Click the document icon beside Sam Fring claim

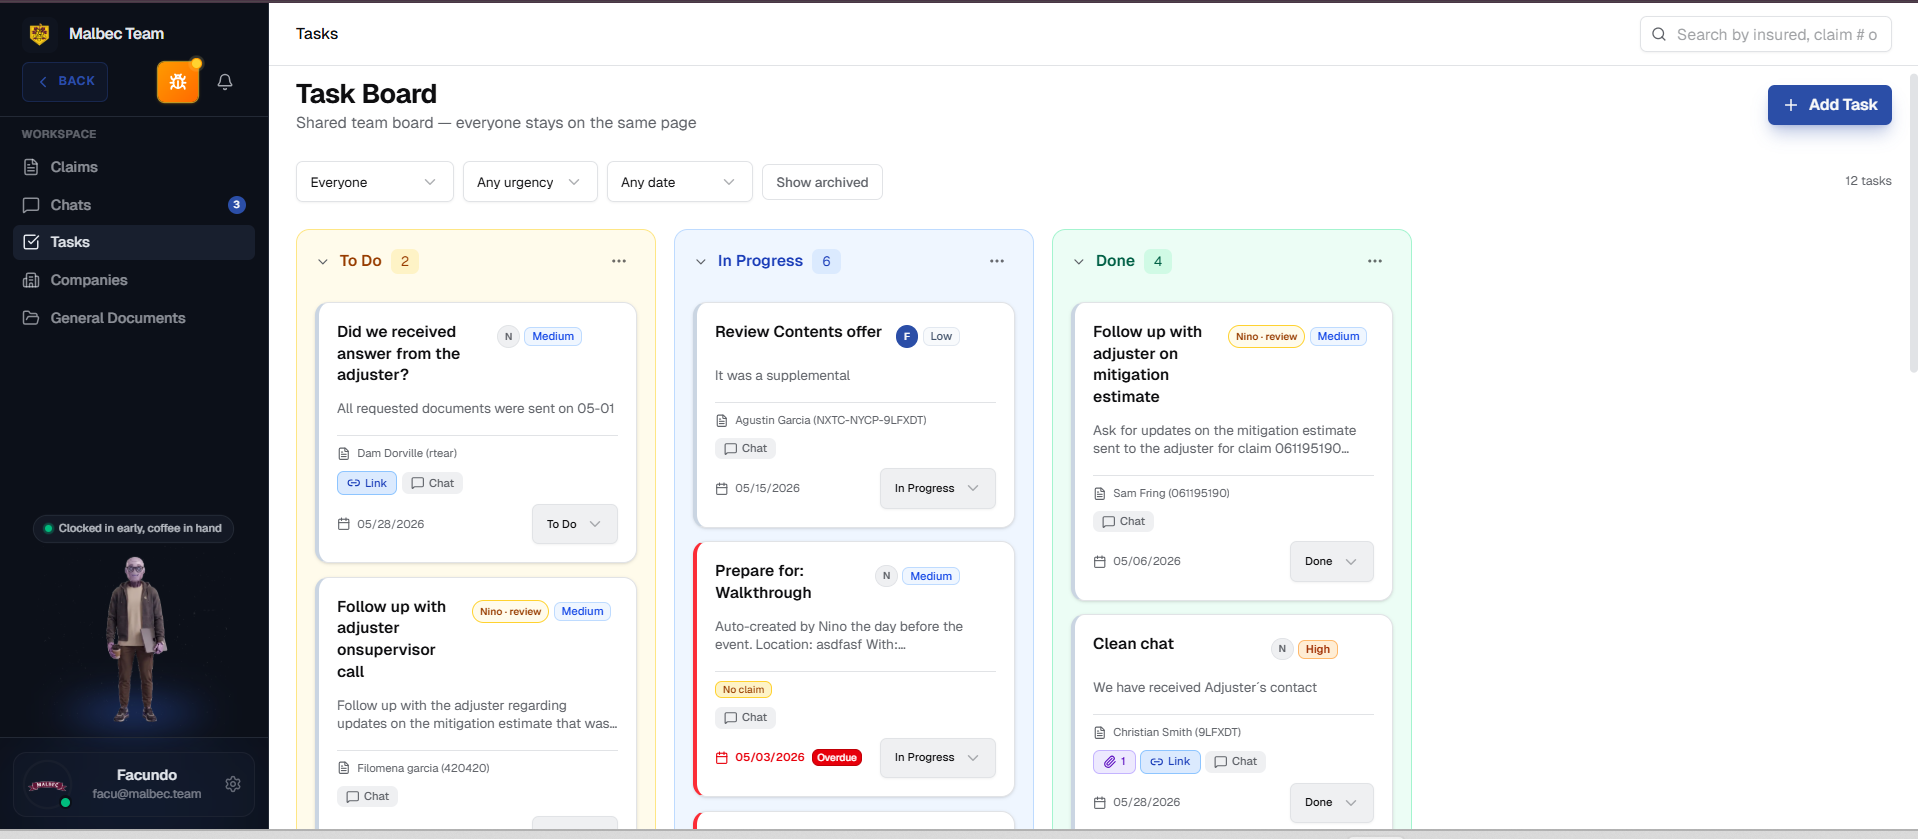pos(1100,494)
